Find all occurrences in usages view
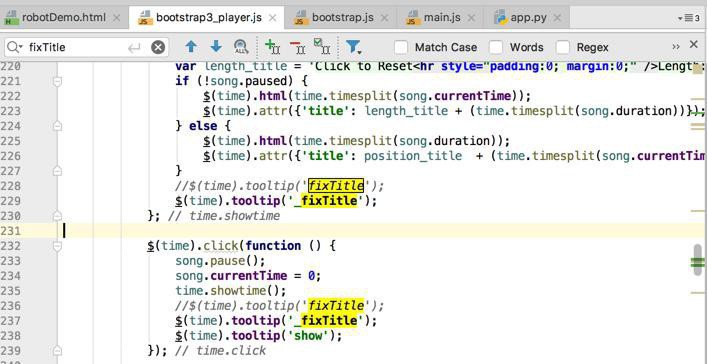707x364 pixels. coord(241,46)
